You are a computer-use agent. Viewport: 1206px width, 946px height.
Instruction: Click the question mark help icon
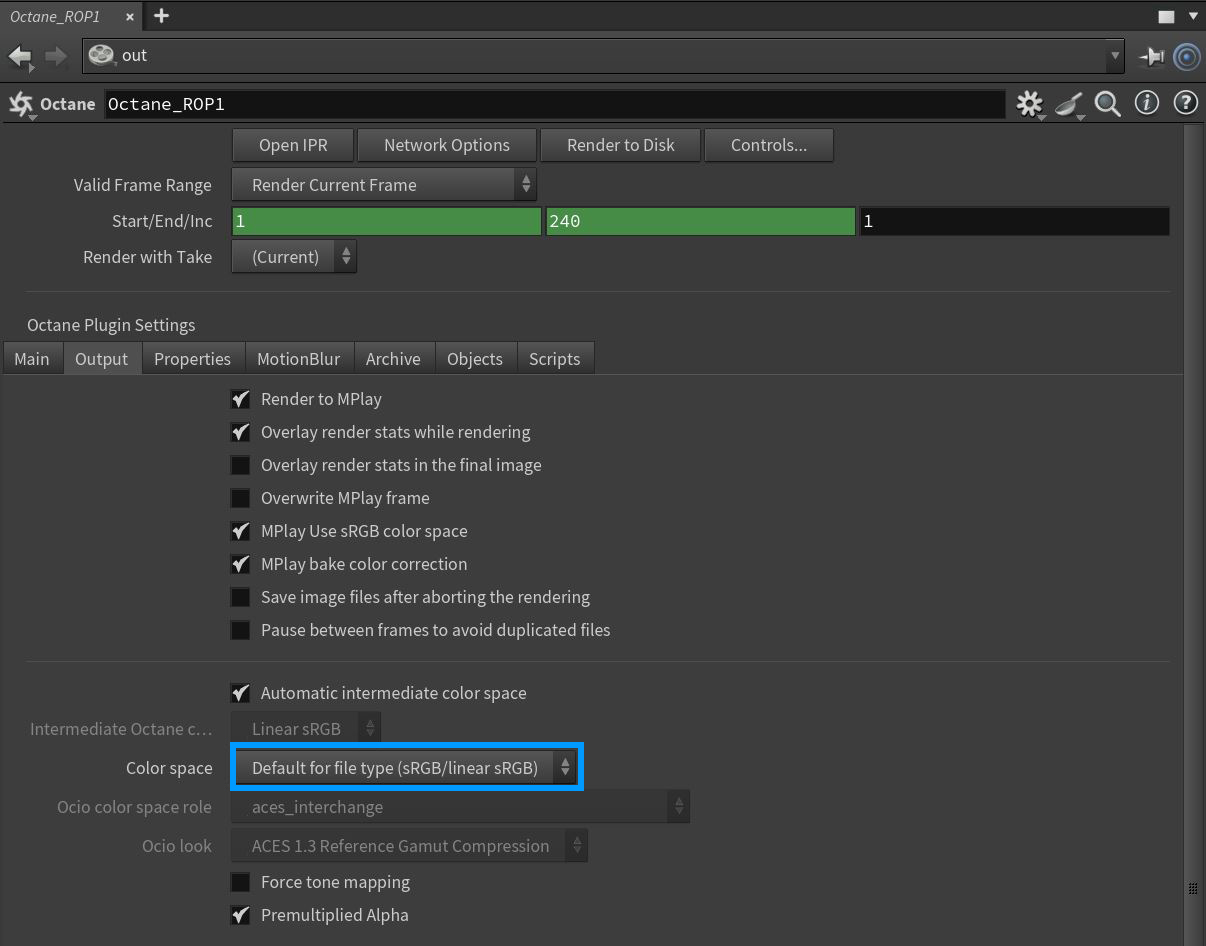[1185, 103]
